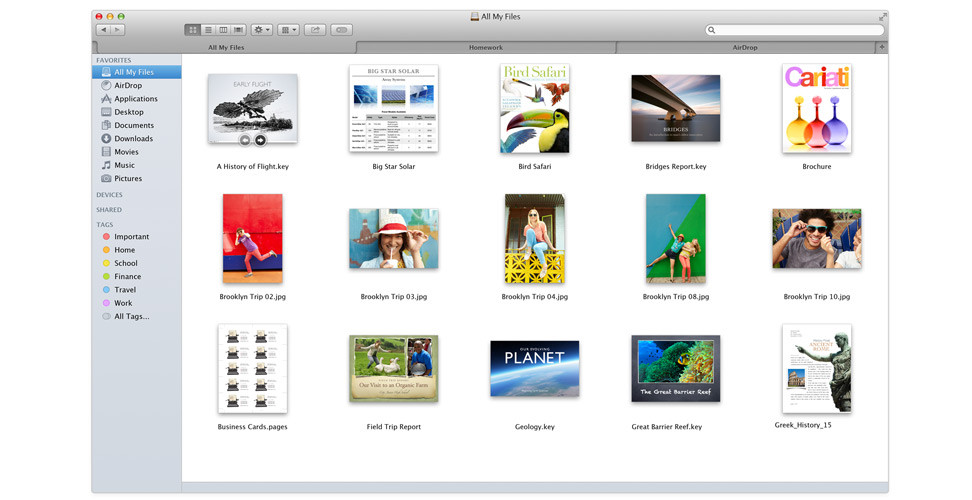Select Pictures in the sidebar
The height and width of the screenshot is (500, 972).
pyautogui.click(x=128, y=178)
